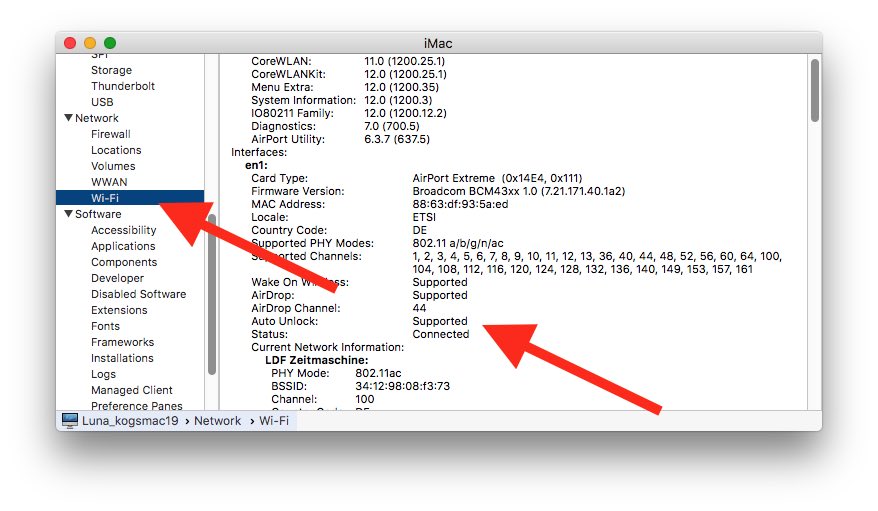Viewport: 878px width, 511px height.
Task: Select Storage in the sidebar
Action: pos(111,70)
